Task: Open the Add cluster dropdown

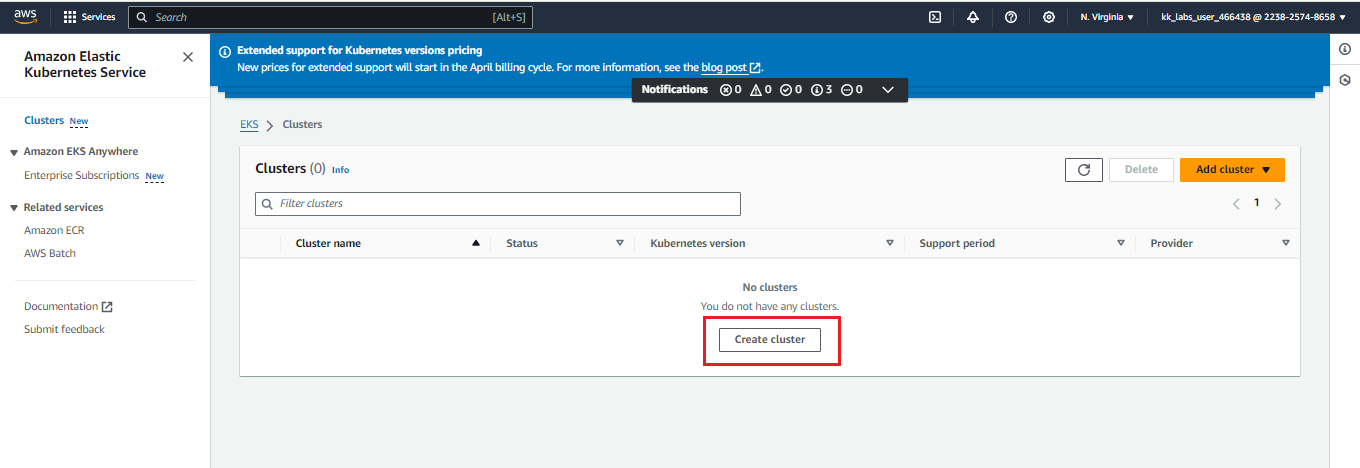Action: (1232, 170)
